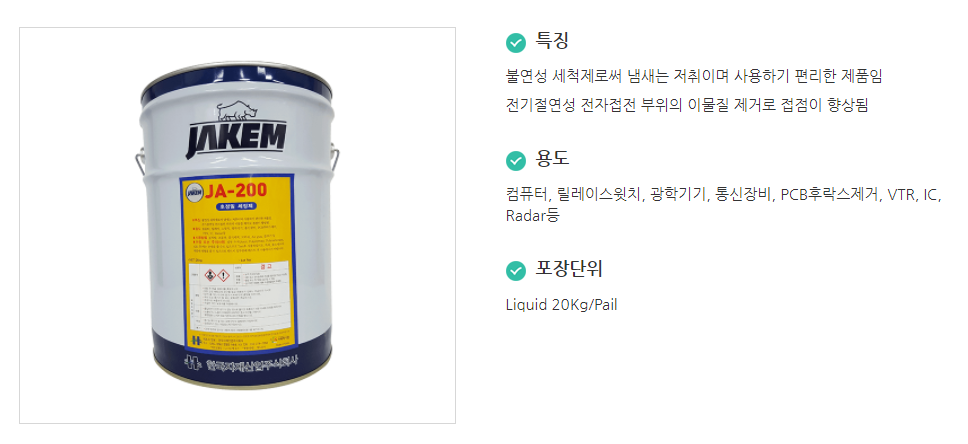Image resolution: width=968 pixels, height=444 pixels.
Task: Click the Liquid 20Kg/Pail packaging text
Action: point(561,305)
